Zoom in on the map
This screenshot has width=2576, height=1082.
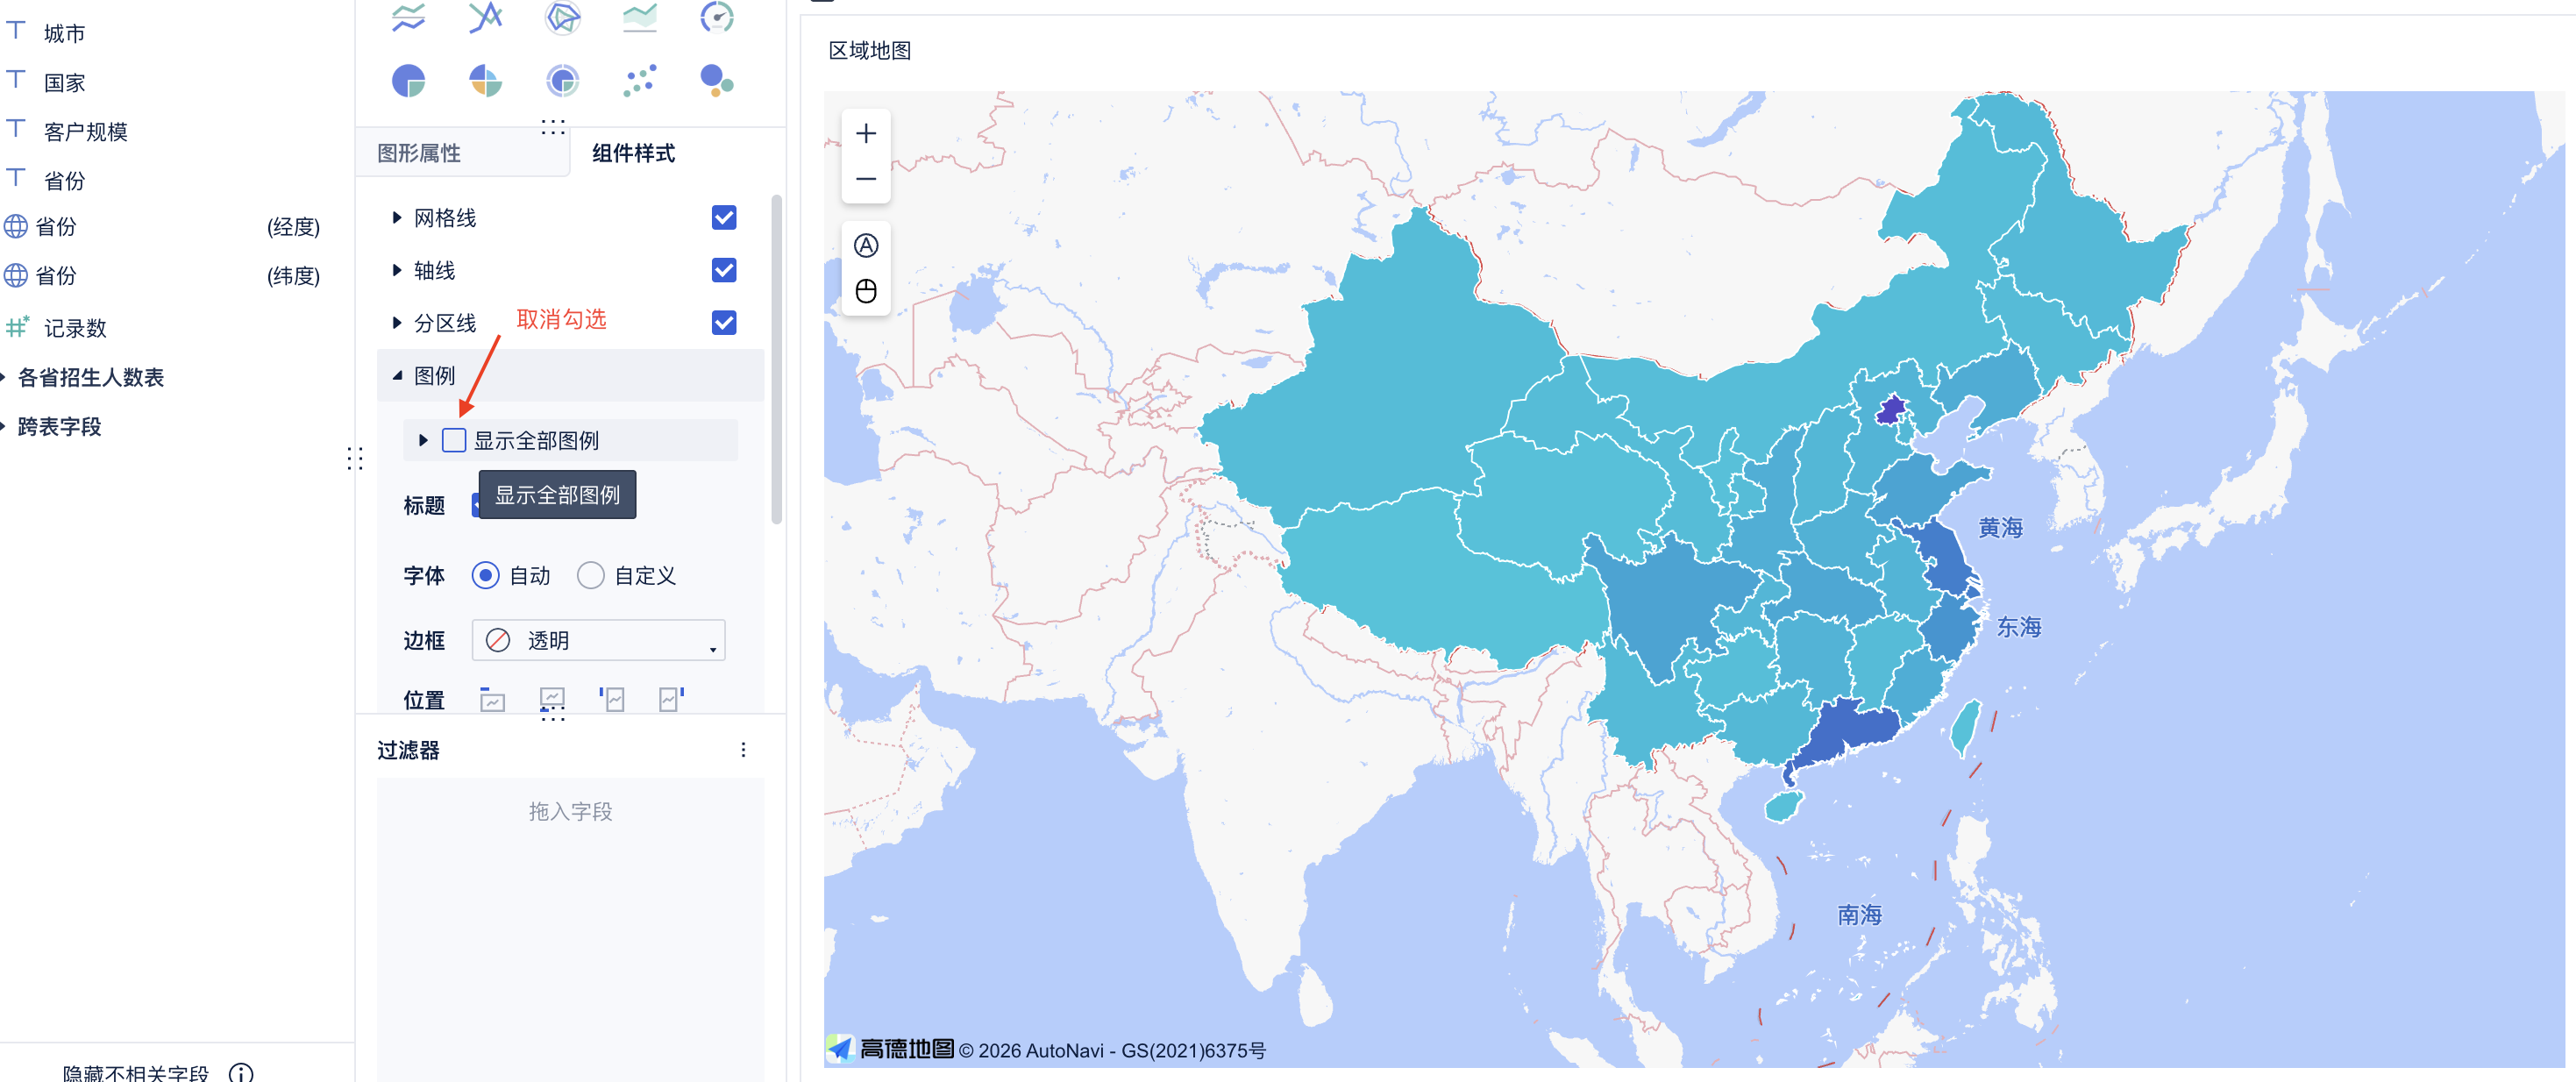coord(865,133)
